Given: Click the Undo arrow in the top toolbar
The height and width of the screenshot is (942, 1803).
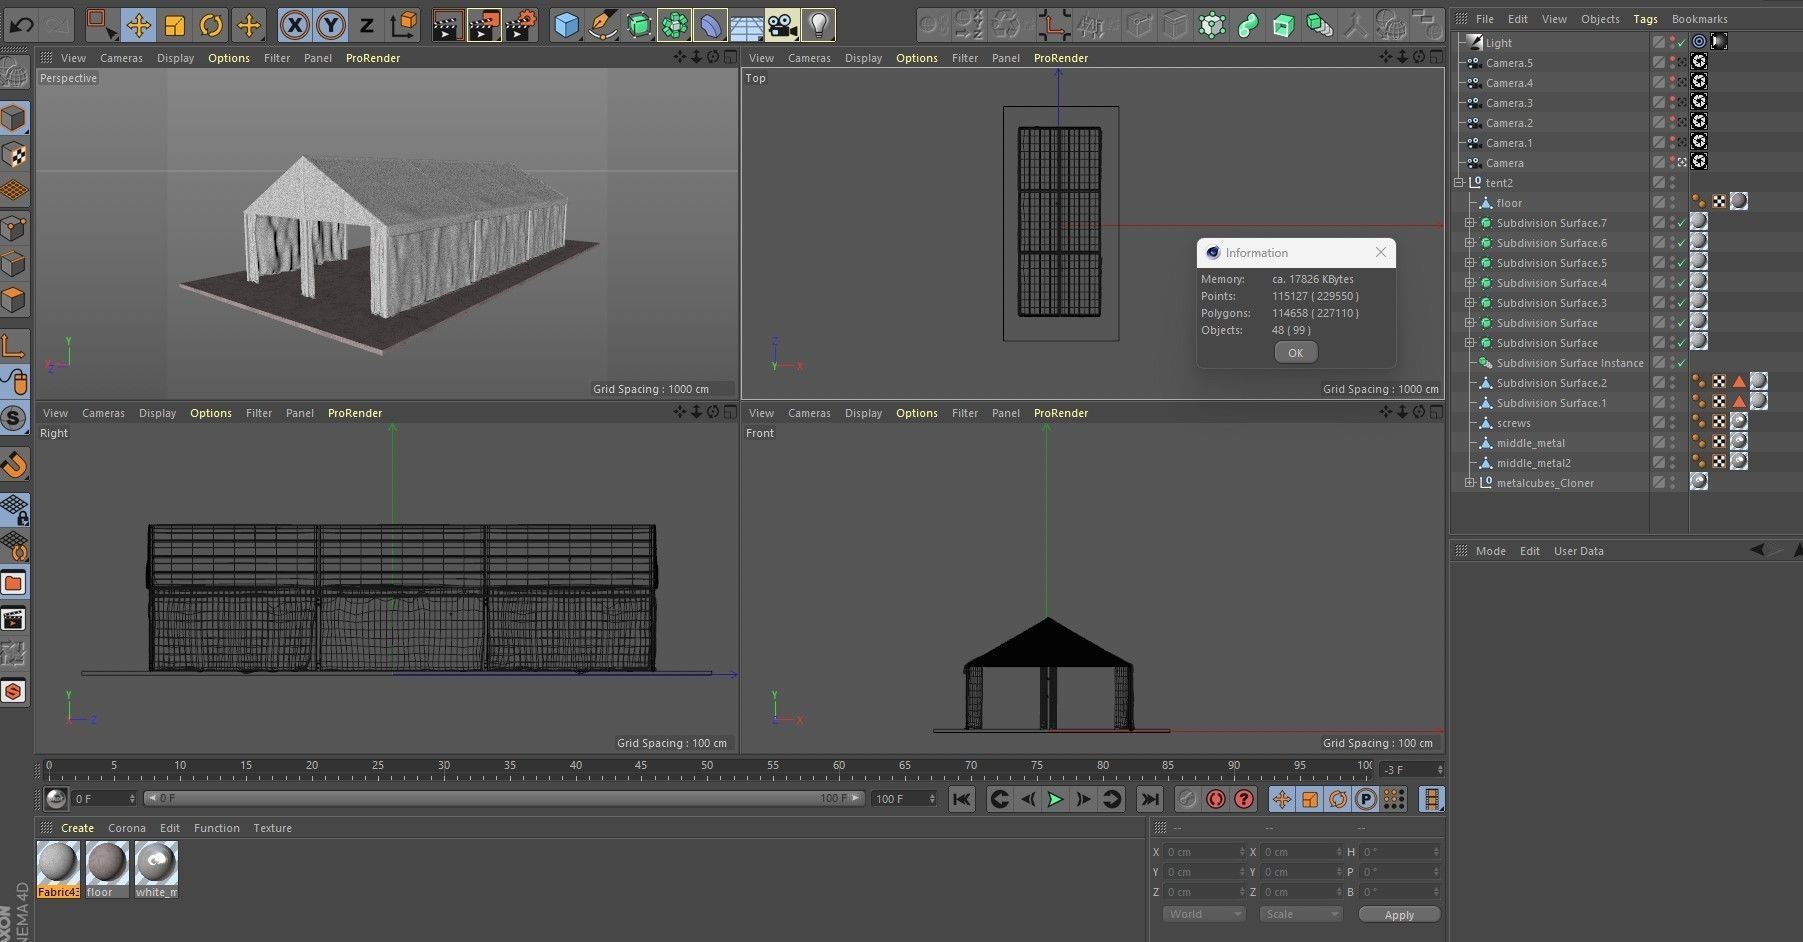Looking at the screenshot, I should coord(22,24).
